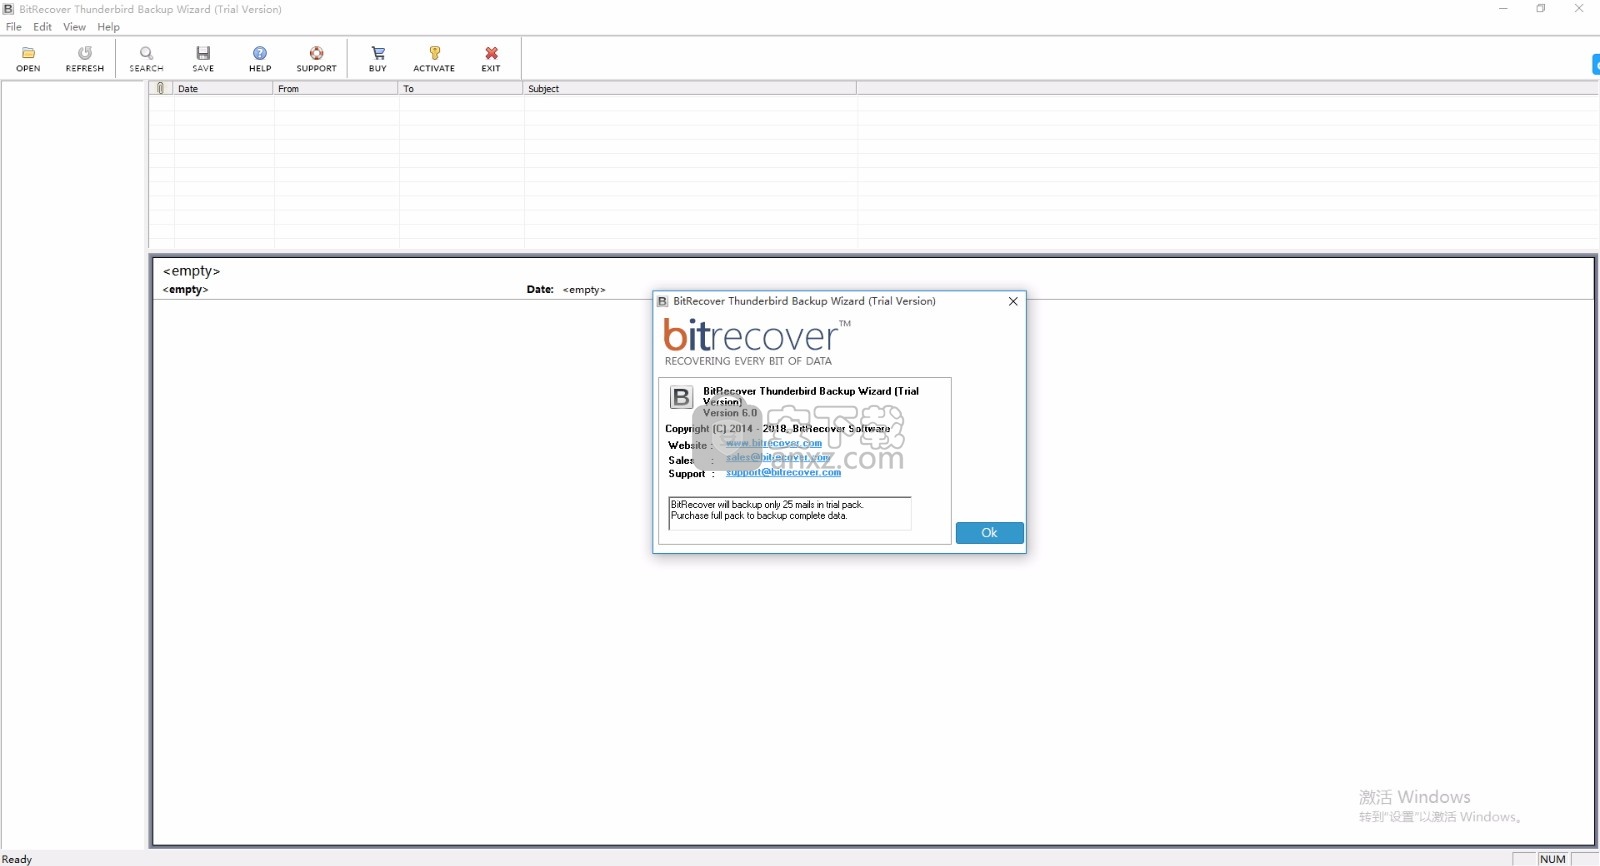Screen dimensions: 1600x866
Task: Click the SAVE floppy disk icon
Action: (203, 58)
